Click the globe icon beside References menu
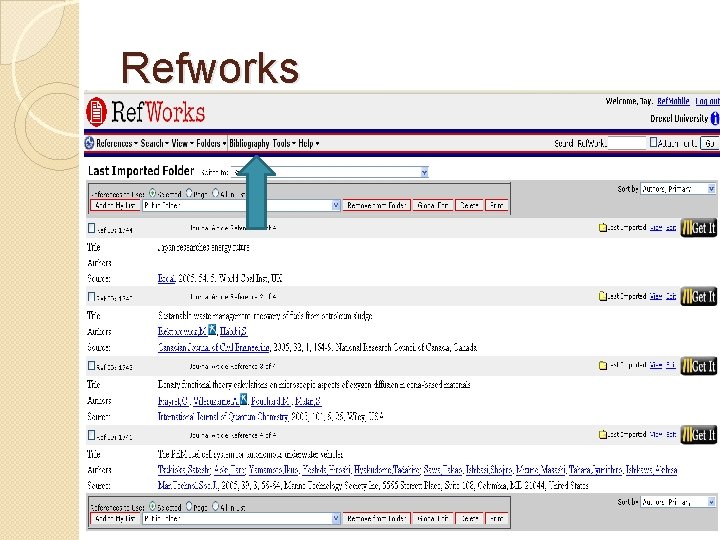Viewport: 720px width, 540px height. click(x=90, y=143)
